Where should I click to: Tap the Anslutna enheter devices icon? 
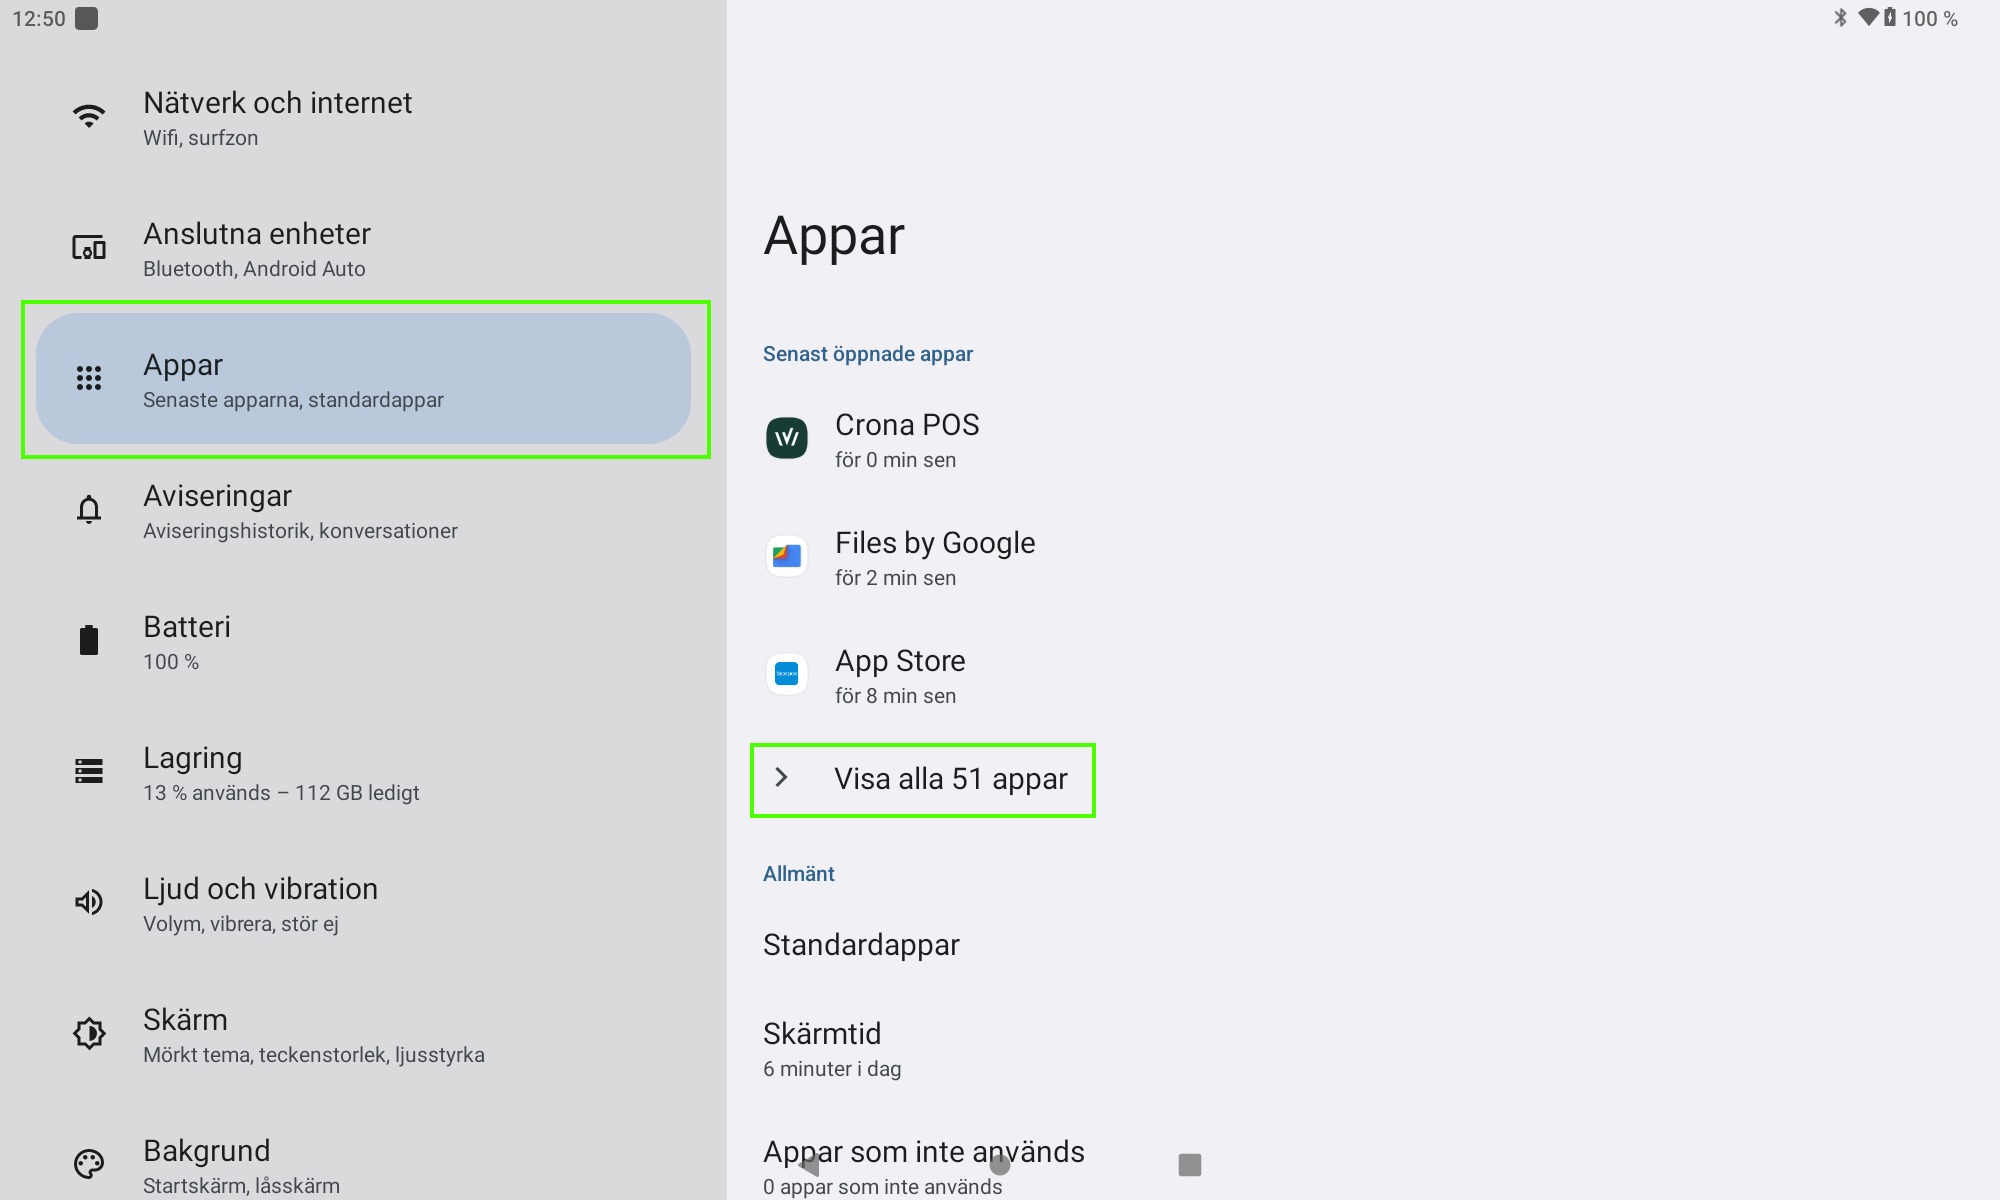coord(89,248)
